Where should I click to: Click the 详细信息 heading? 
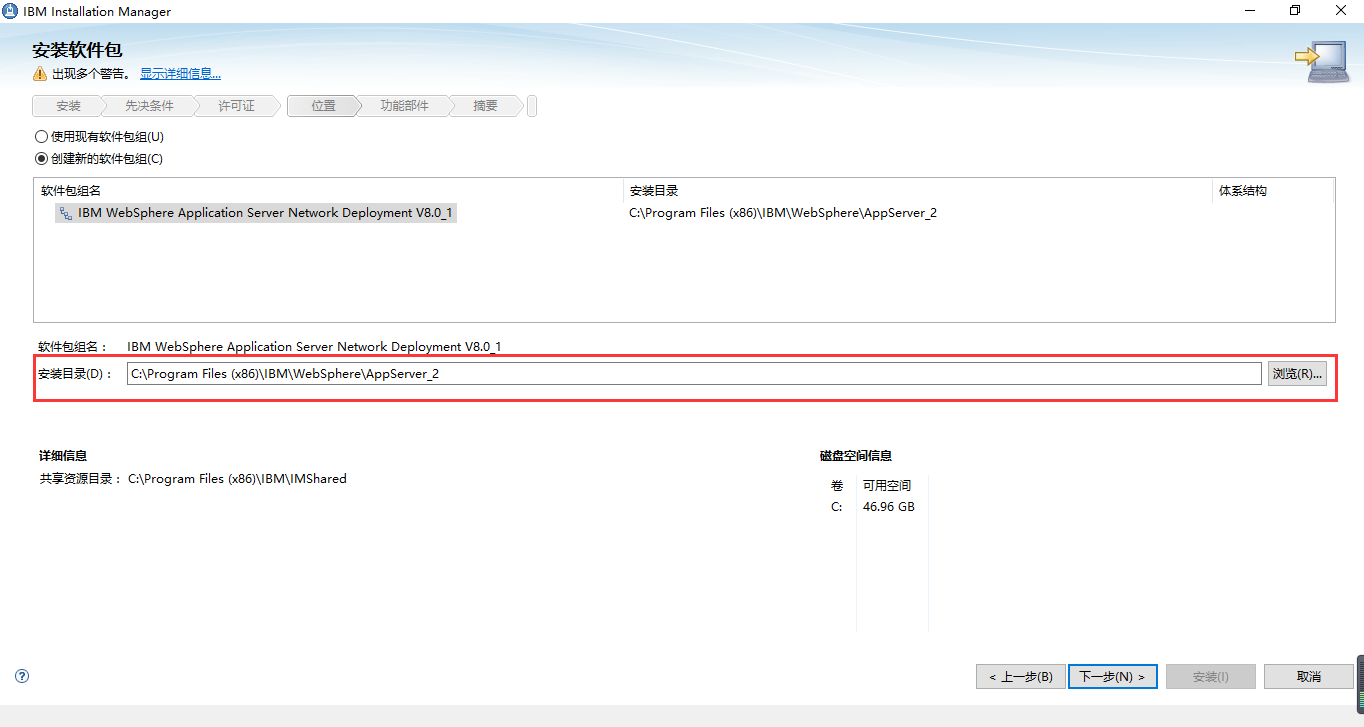tap(63, 456)
